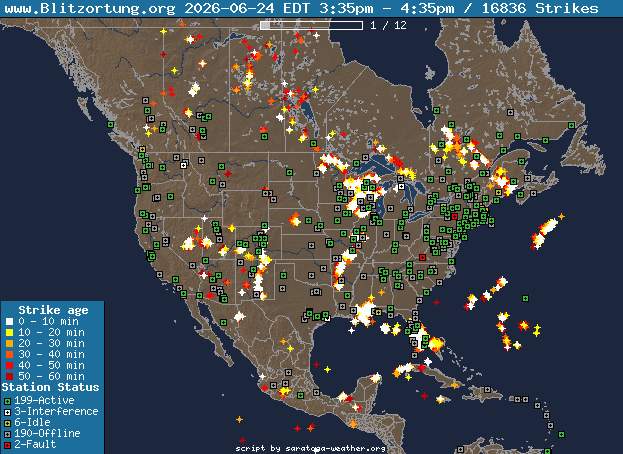The width and height of the screenshot is (623, 454).
Task: Select the 30 - 40 min legend swatch
Action: pos(10,354)
